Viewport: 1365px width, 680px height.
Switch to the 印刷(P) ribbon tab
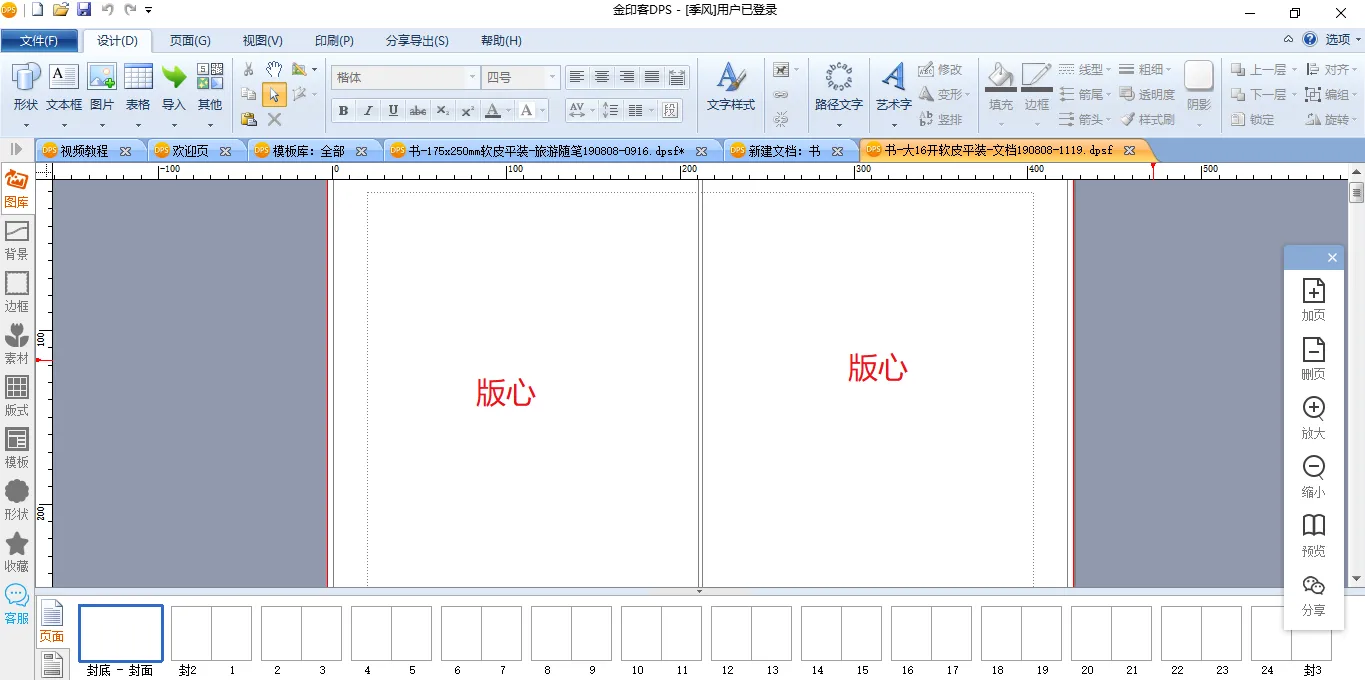click(334, 41)
